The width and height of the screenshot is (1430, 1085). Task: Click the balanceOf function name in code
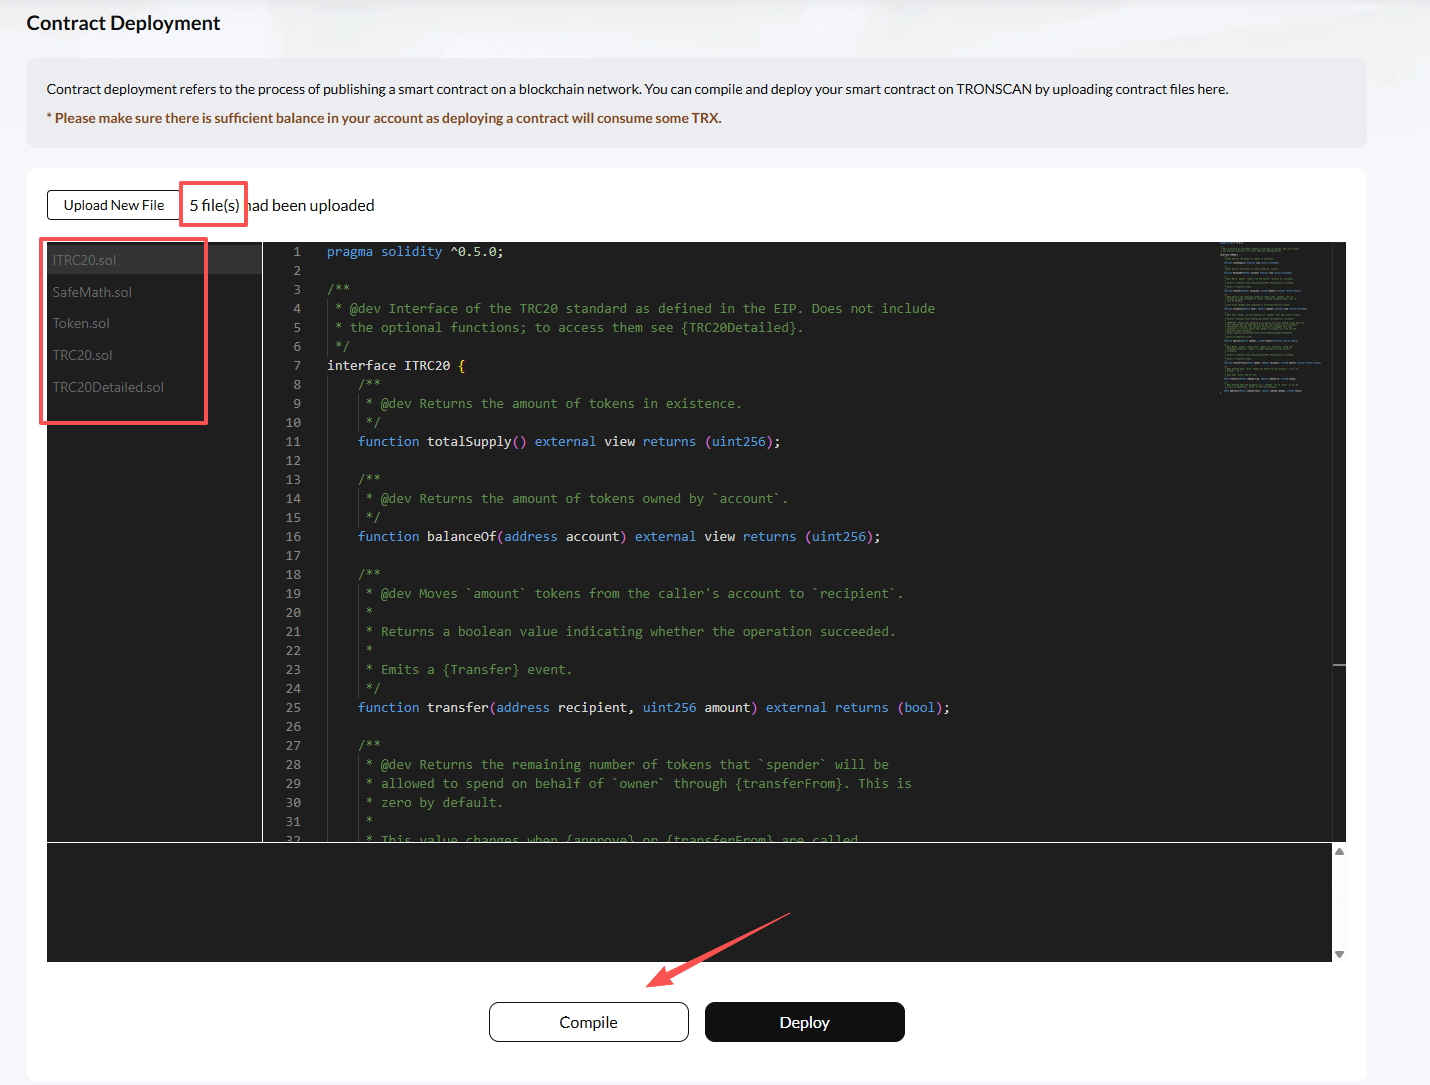click(x=460, y=537)
